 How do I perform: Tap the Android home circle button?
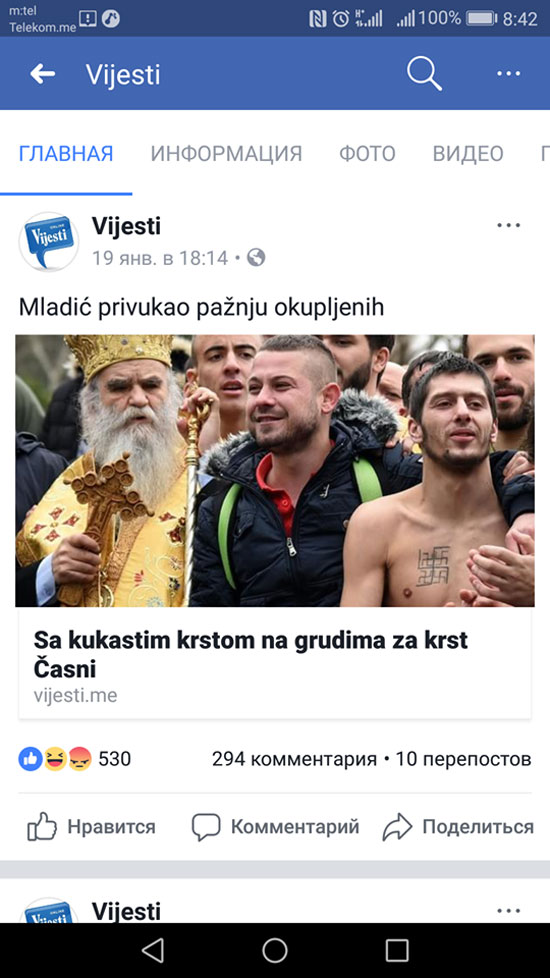click(274, 951)
